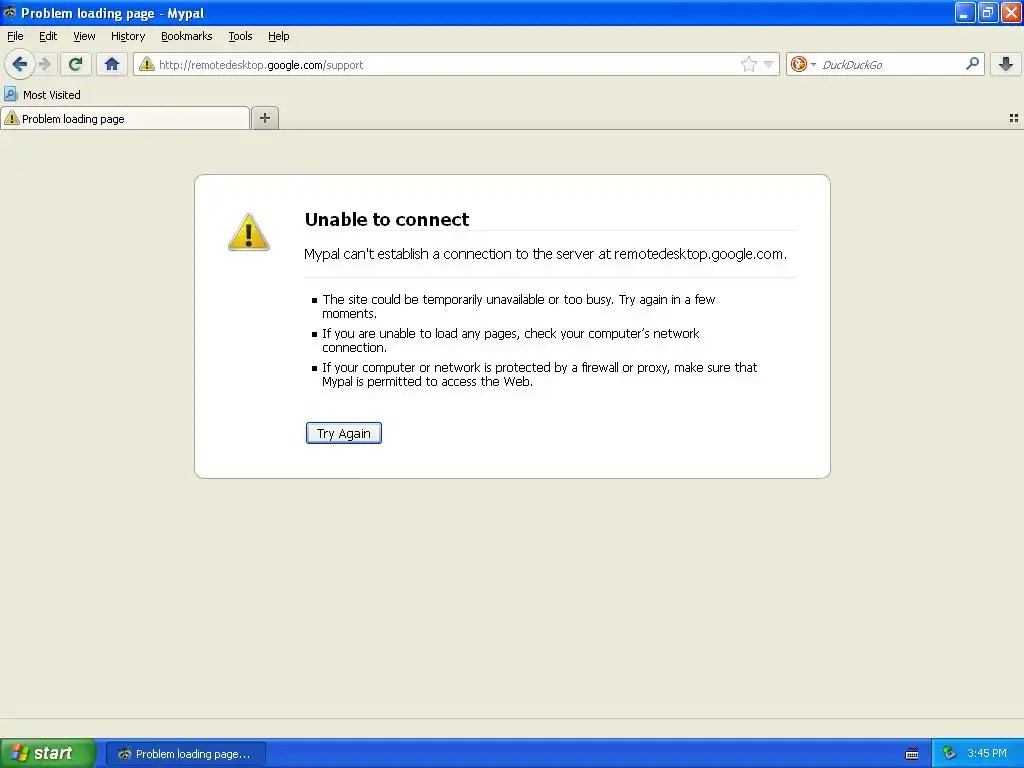Reload the page with the refresh icon

click(75, 64)
